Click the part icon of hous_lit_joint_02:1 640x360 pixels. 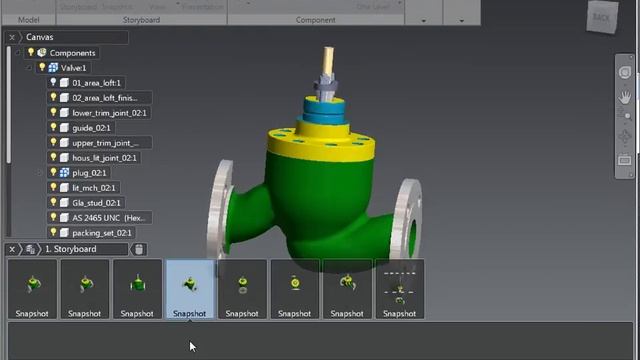click(x=64, y=158)
